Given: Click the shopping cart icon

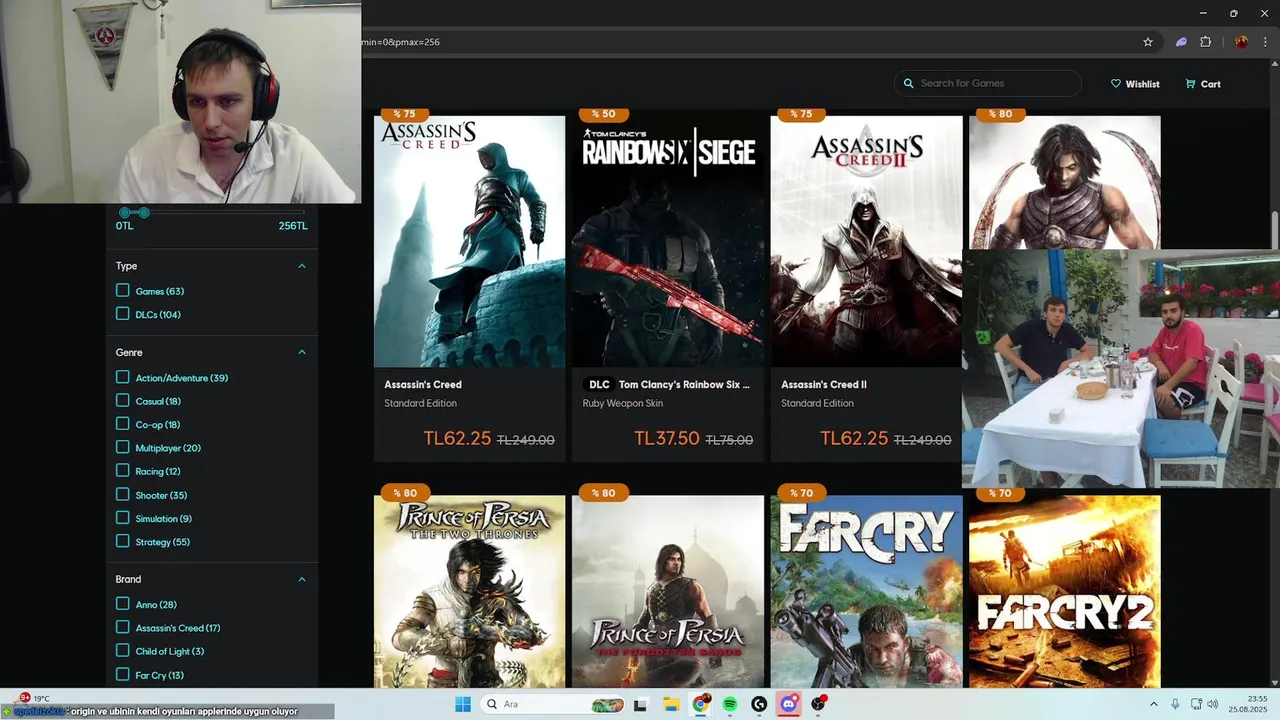Looking at the screenshot, I should (x=1190, y=84).
